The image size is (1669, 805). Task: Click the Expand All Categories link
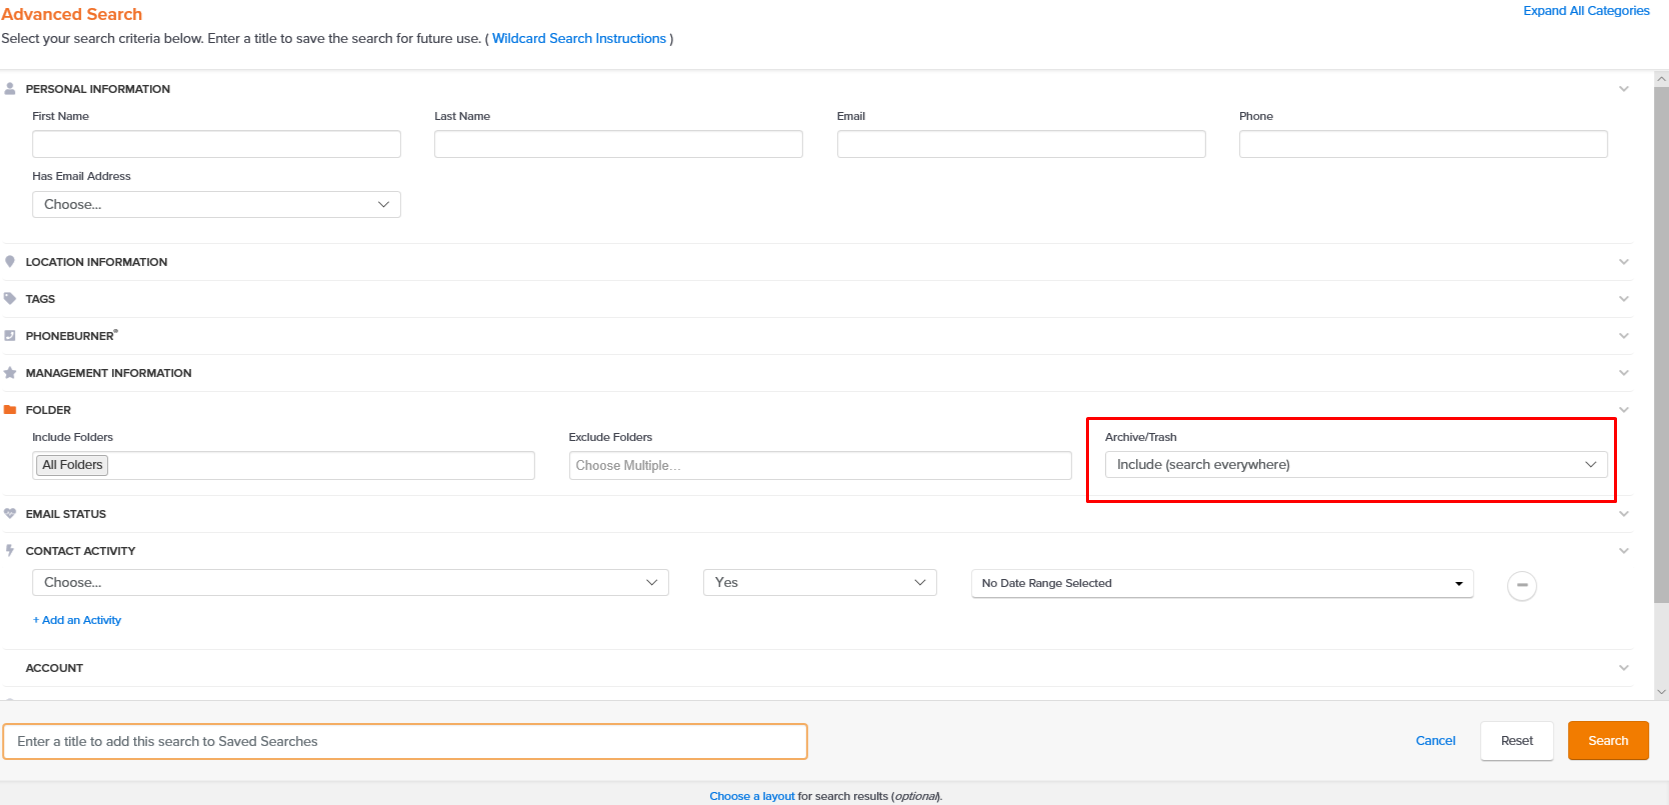pyautogui.click(x=1586, y=11)
